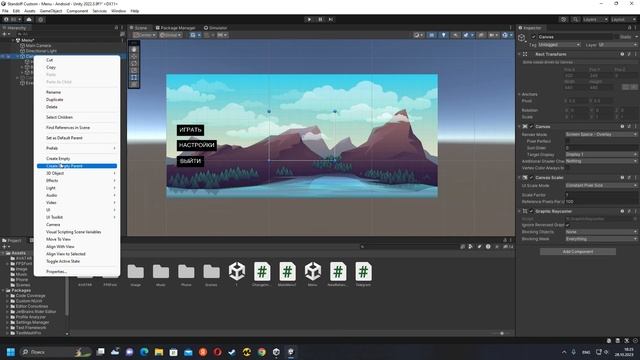Click the ИГРАТЬ button in Scene view

[190, 130]
